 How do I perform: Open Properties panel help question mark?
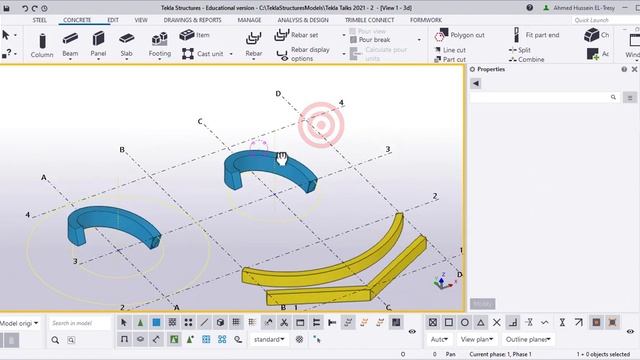(x=624, y=69)
